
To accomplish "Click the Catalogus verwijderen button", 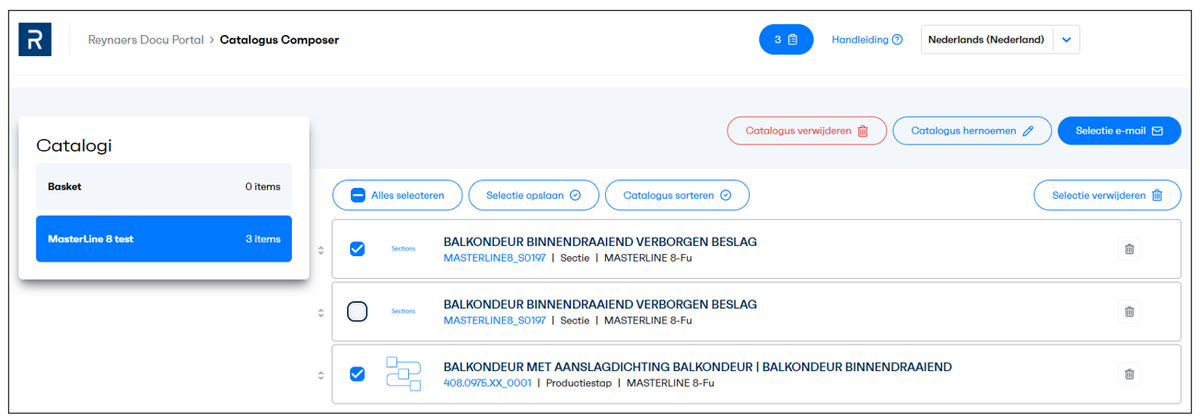I will pyautogui.click(x=806, y=131).
